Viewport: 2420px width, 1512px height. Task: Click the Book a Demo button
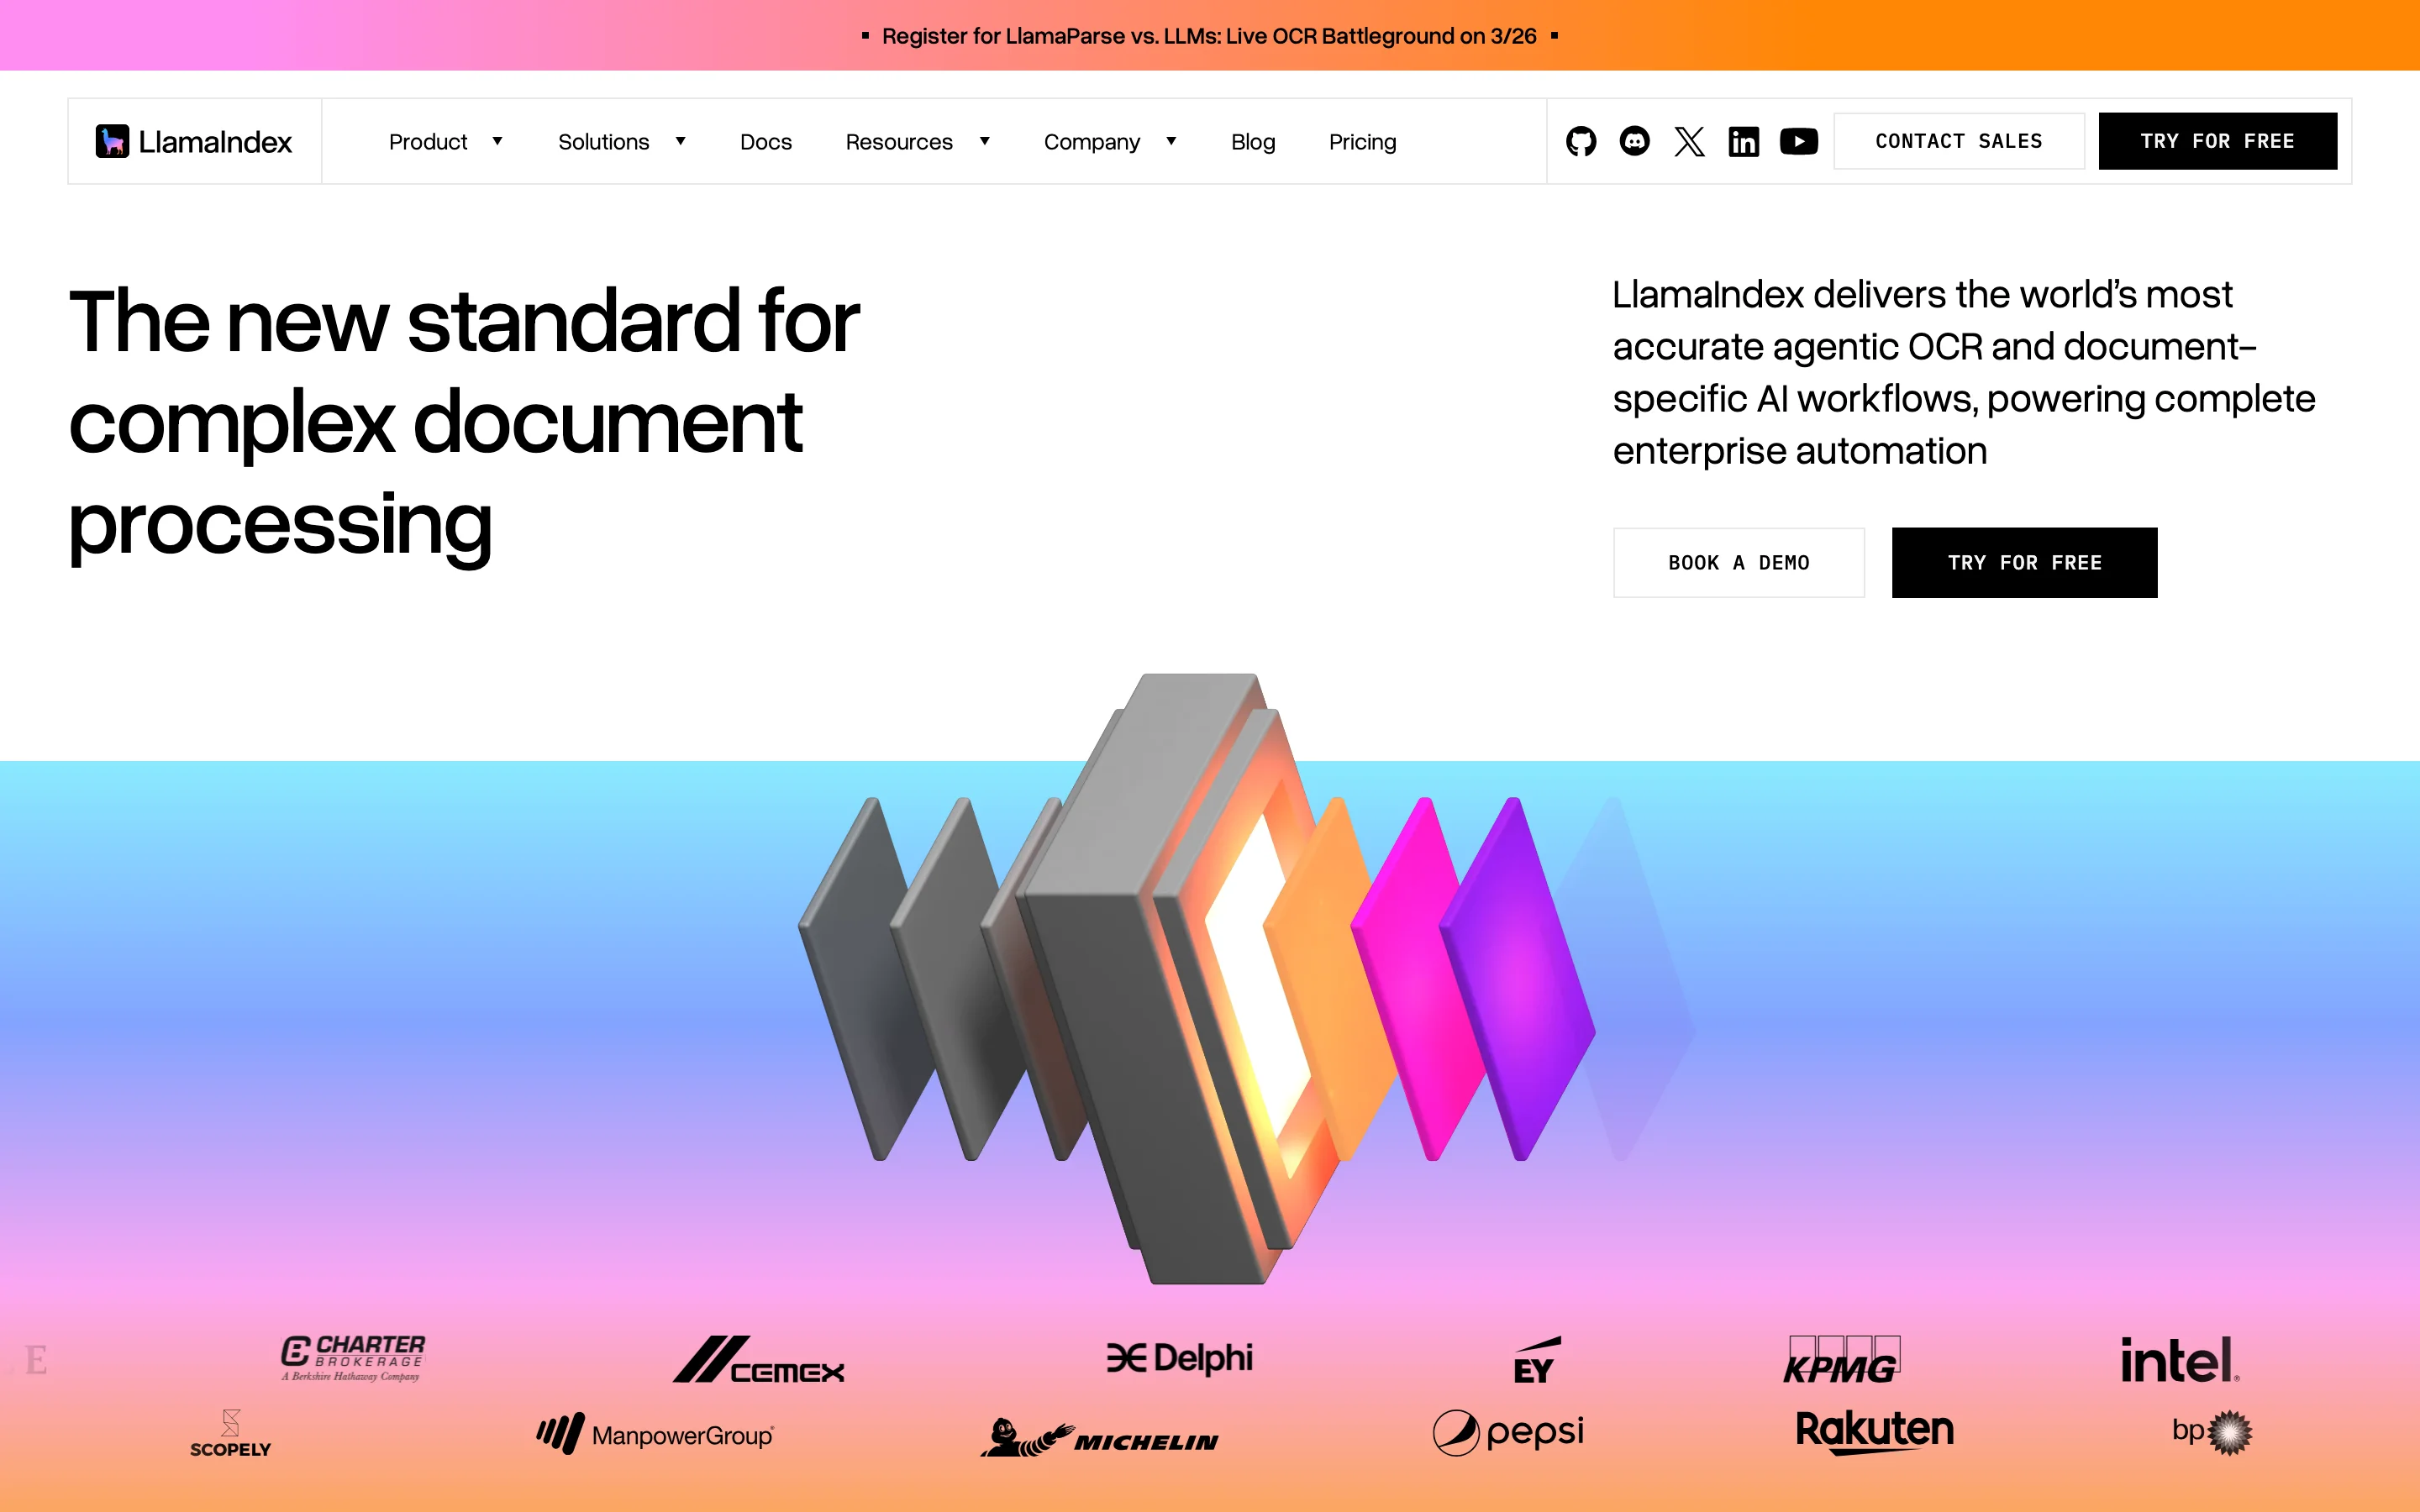(1738, 562)
